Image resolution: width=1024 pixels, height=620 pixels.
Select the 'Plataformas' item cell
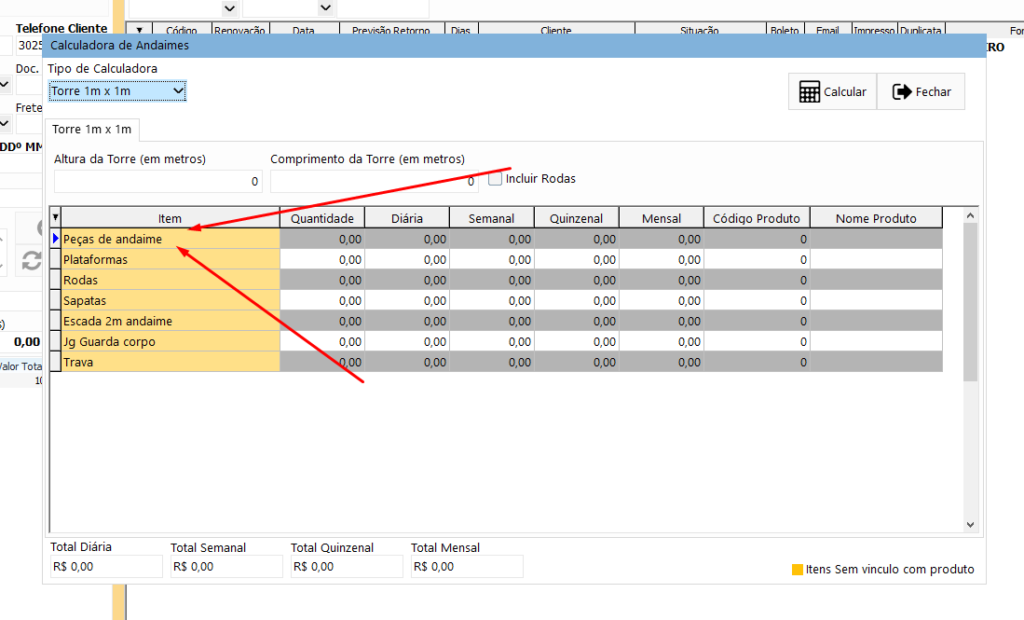pos(170,259)
